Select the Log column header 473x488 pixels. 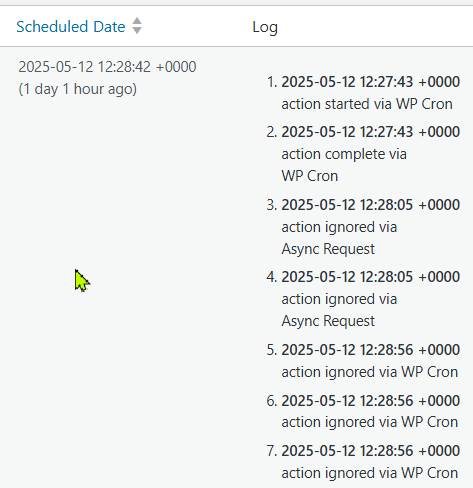[x=265, y=27]
